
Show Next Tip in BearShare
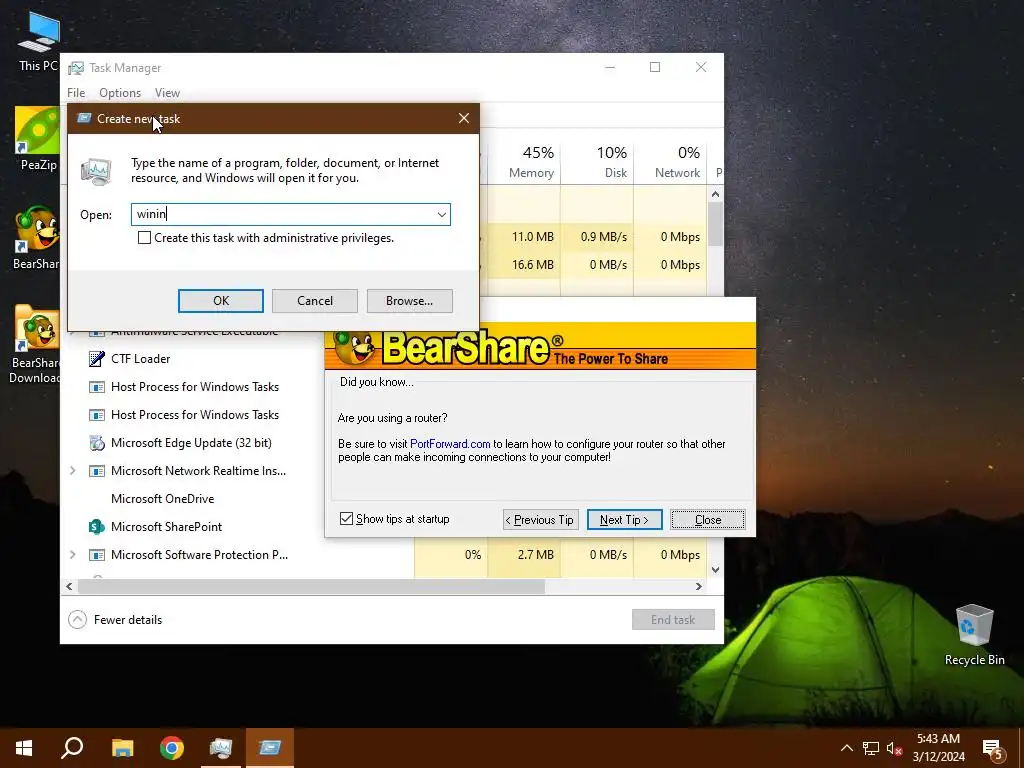(x=624, y=519)
